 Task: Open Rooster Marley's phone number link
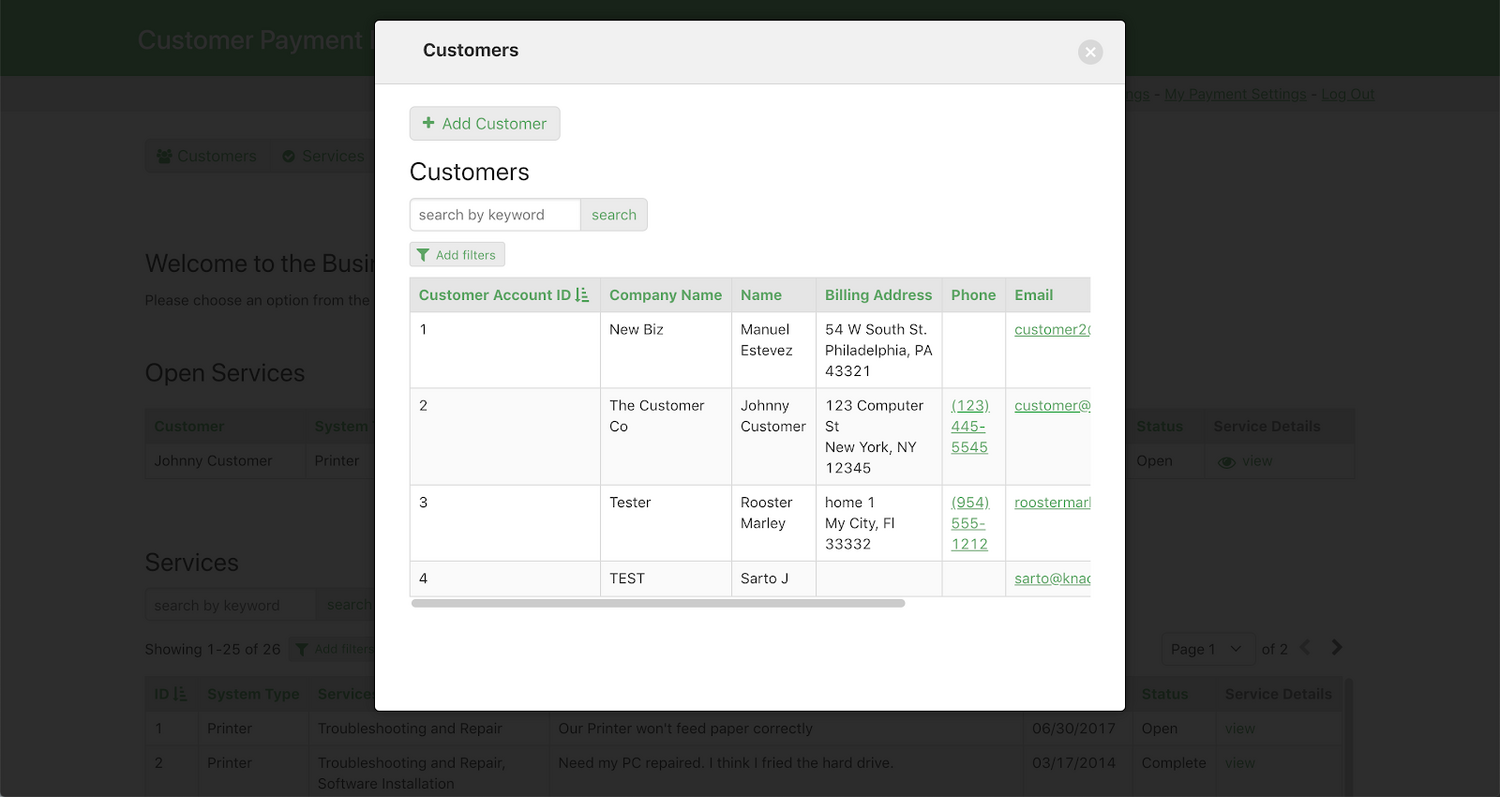click(969, 523)
